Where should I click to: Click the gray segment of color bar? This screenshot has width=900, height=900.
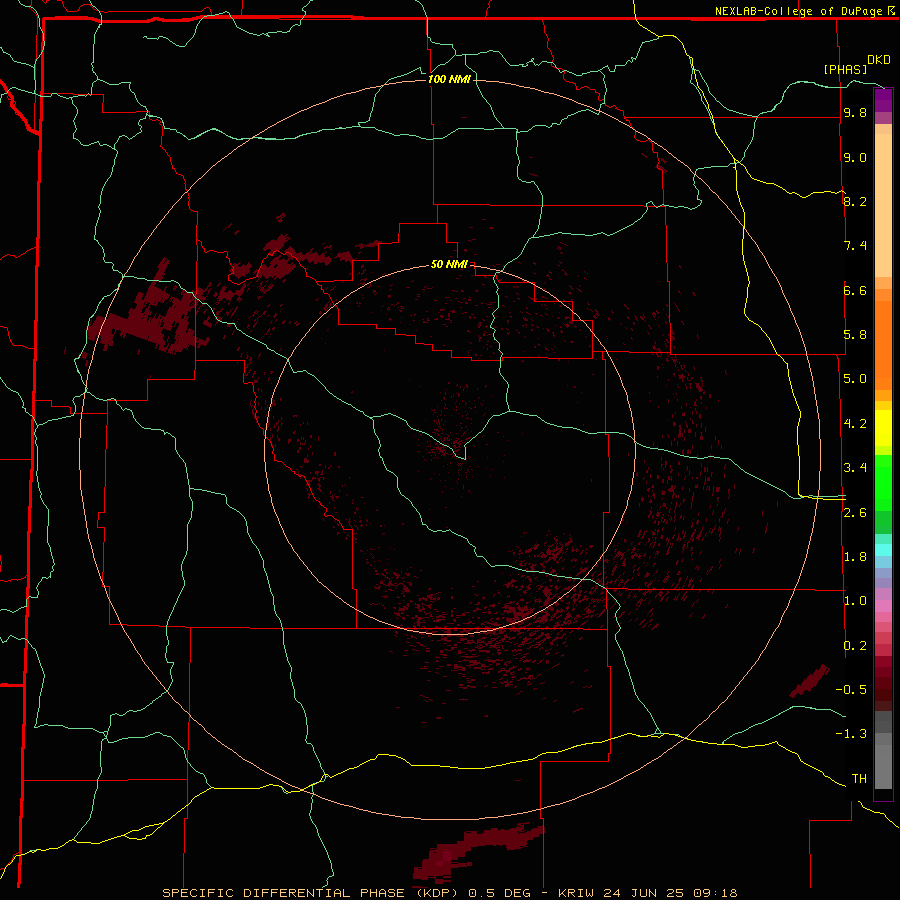point(883,750)
